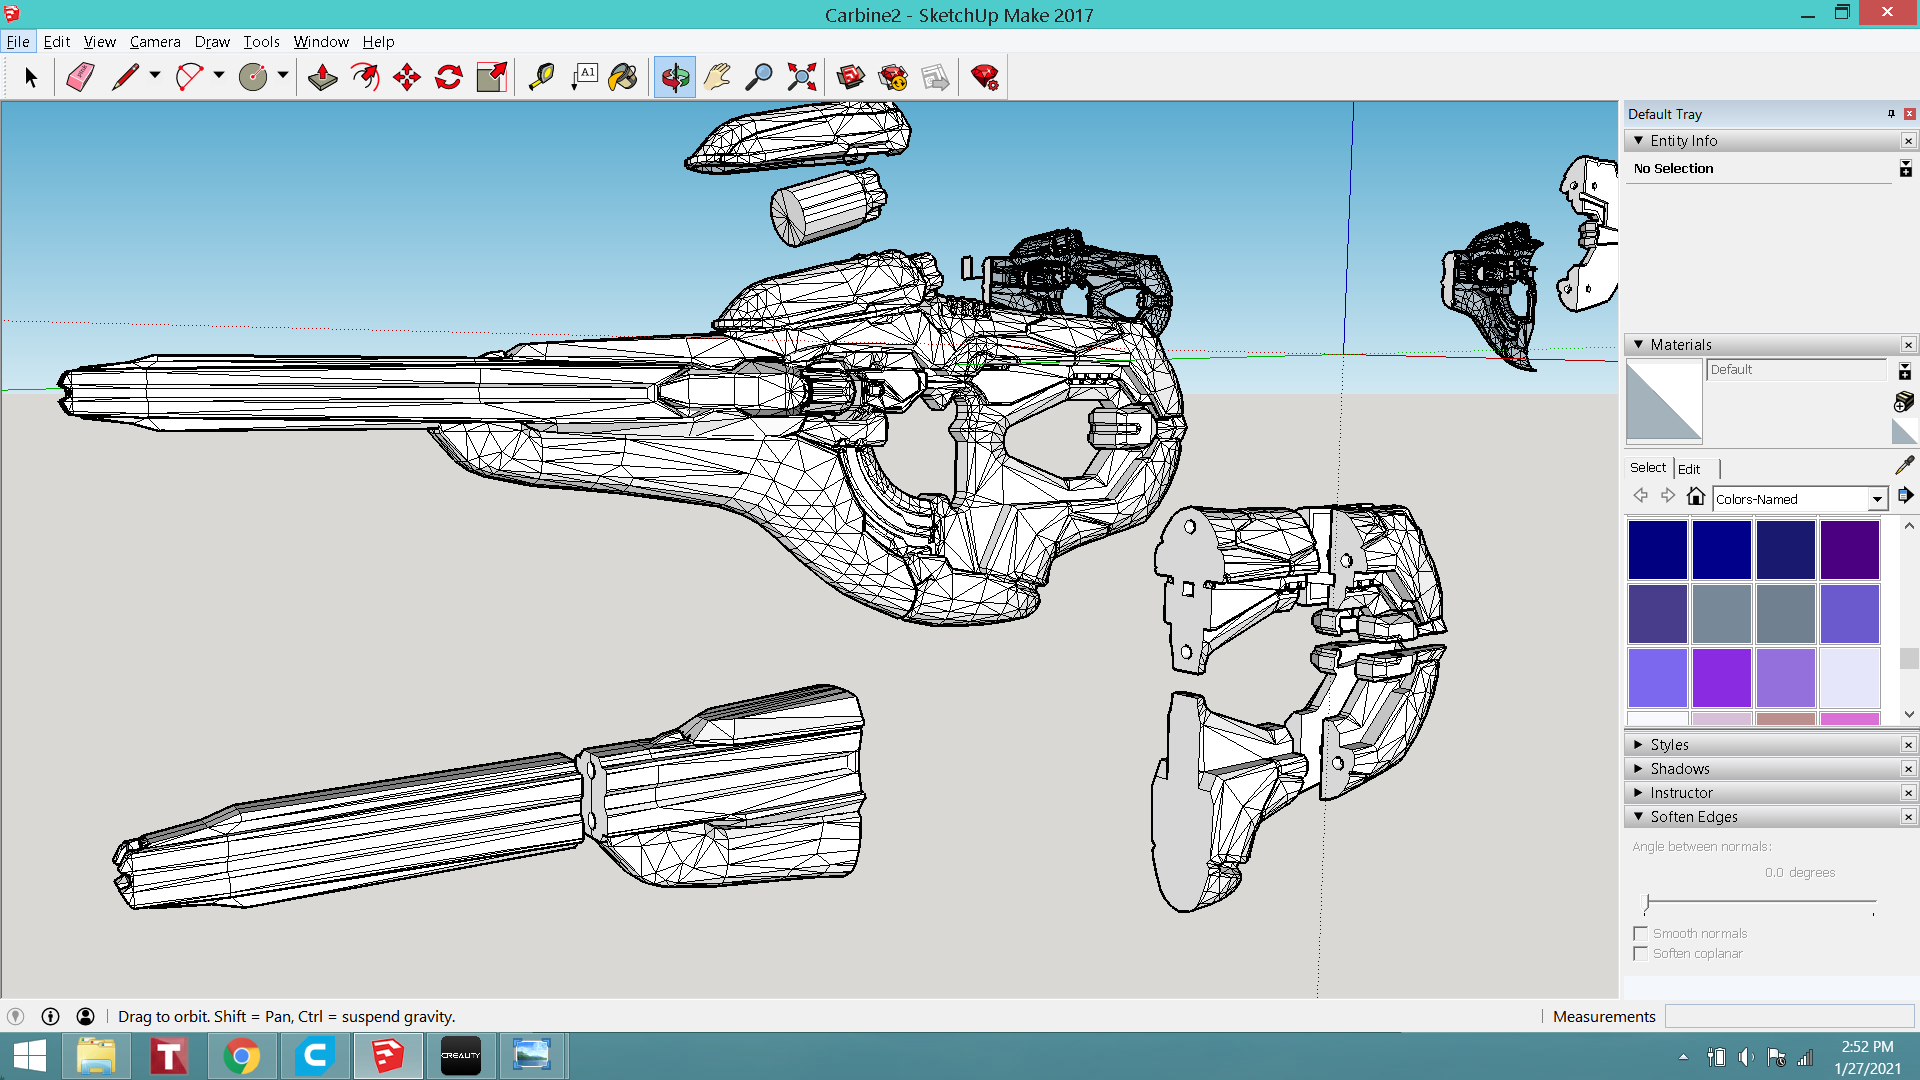The image size is (1920, 1080).
Task: Switch to materials Select tab
Action: pyautogui.click(x=1648, y=467)
